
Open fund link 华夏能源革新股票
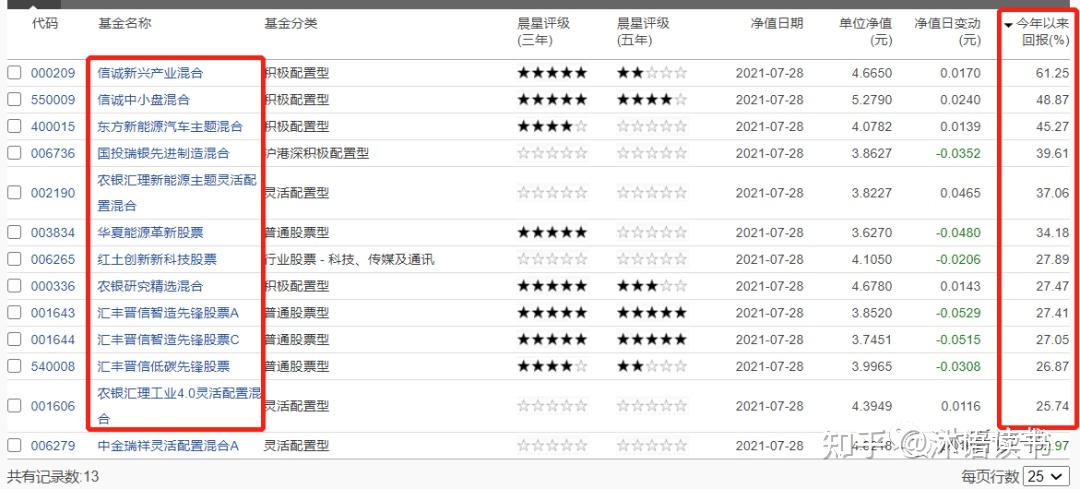tap(150, 233)
